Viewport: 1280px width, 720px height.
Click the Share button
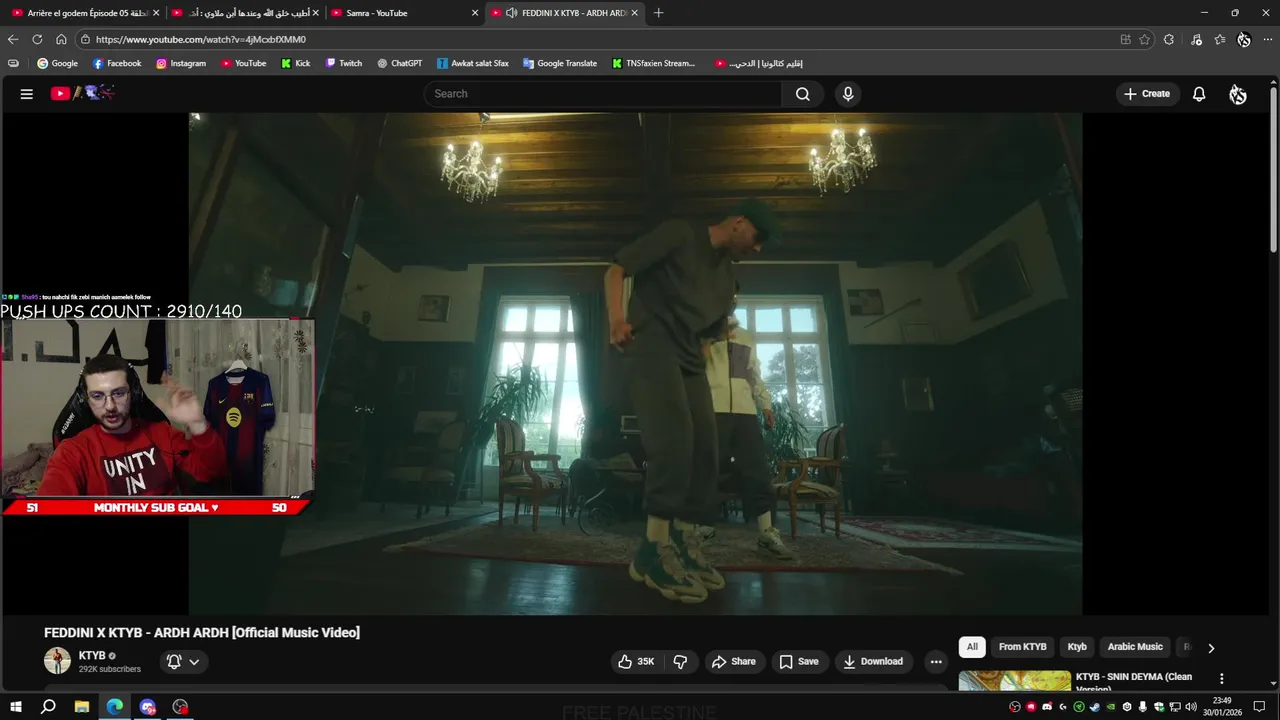coord(733,662)
